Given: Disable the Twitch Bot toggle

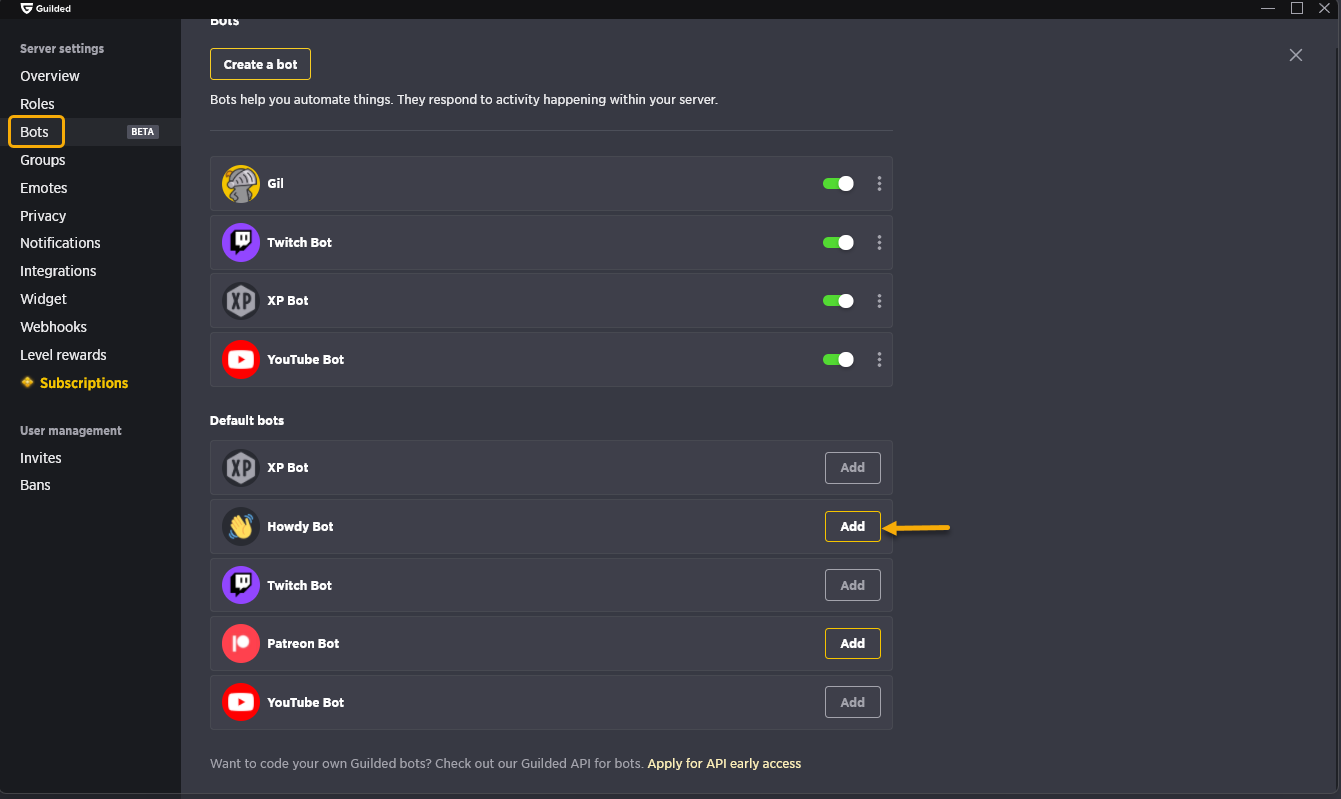Looking at the screenshot, I should click(x=838, y=242).
